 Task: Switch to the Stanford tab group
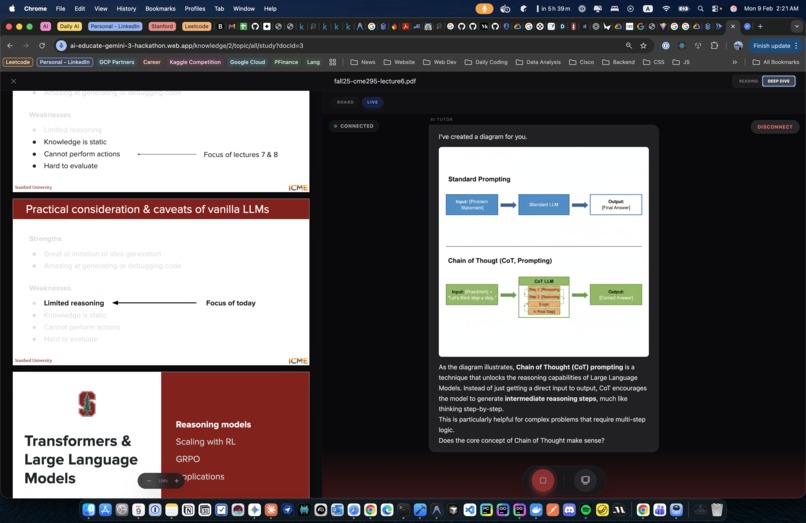point(162,26)
